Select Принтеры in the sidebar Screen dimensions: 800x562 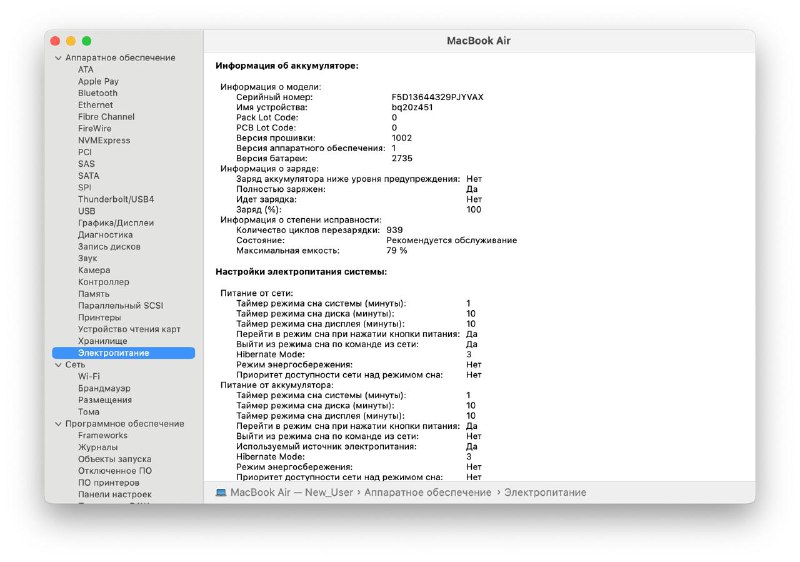point(99,317)
